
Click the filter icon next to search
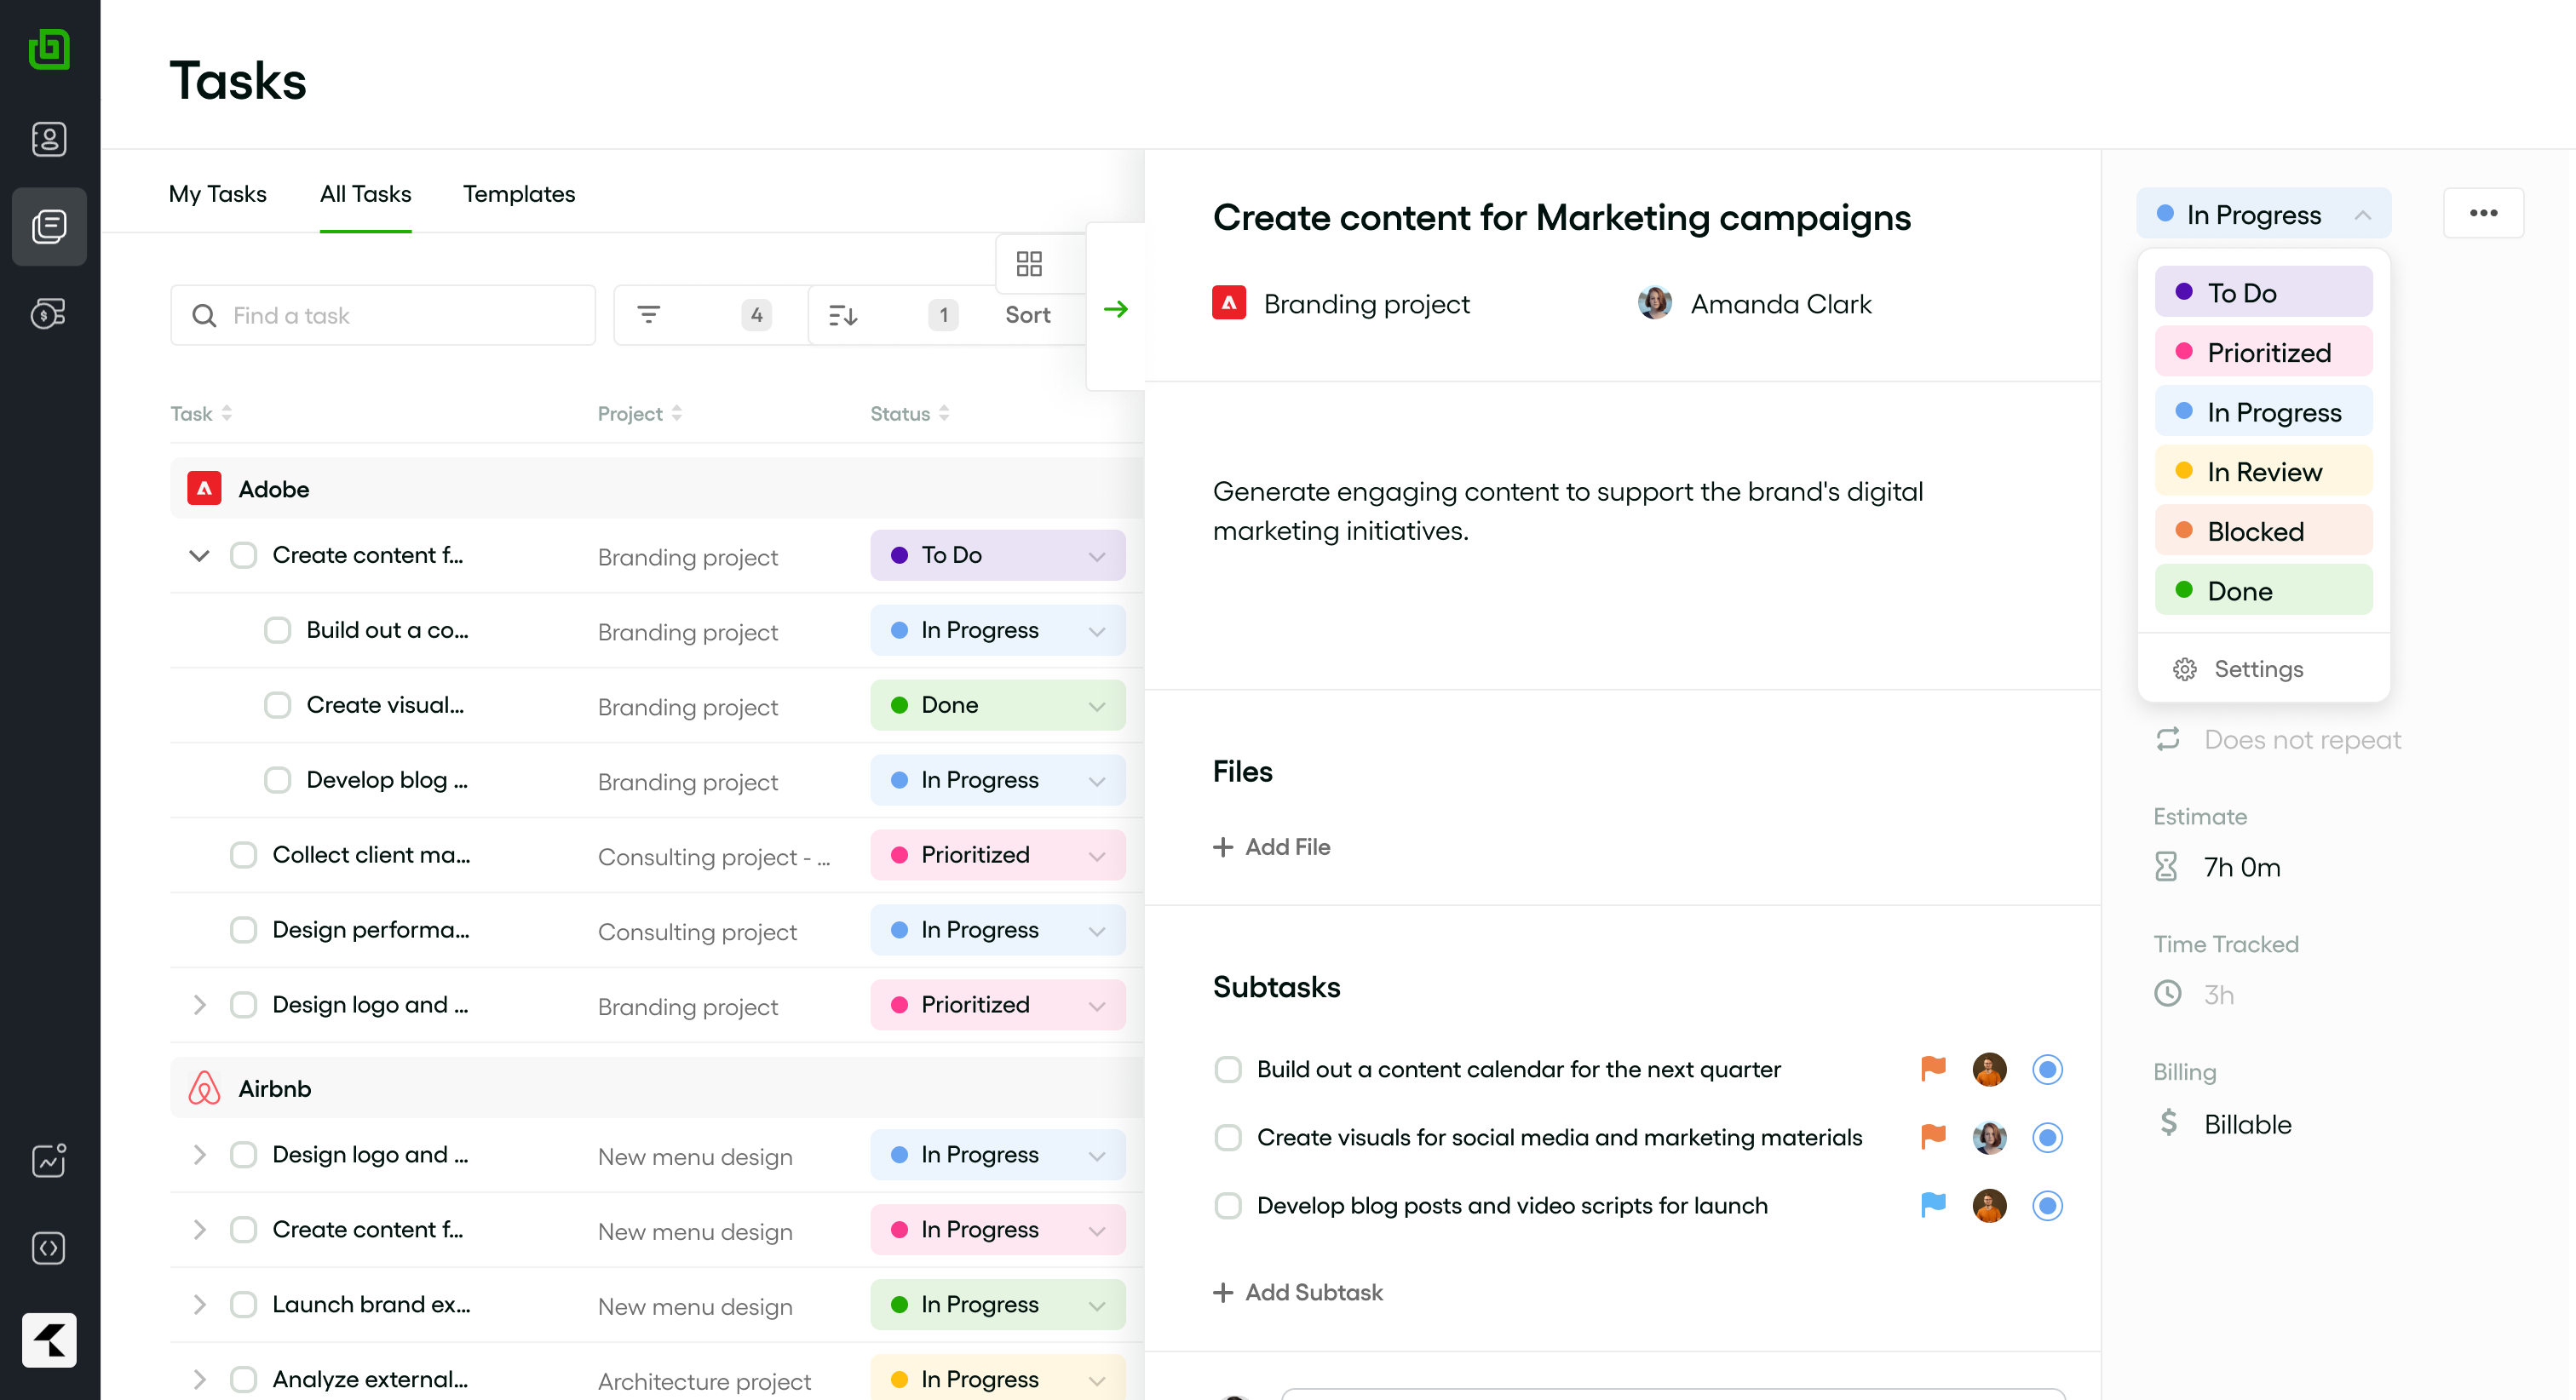649,315
